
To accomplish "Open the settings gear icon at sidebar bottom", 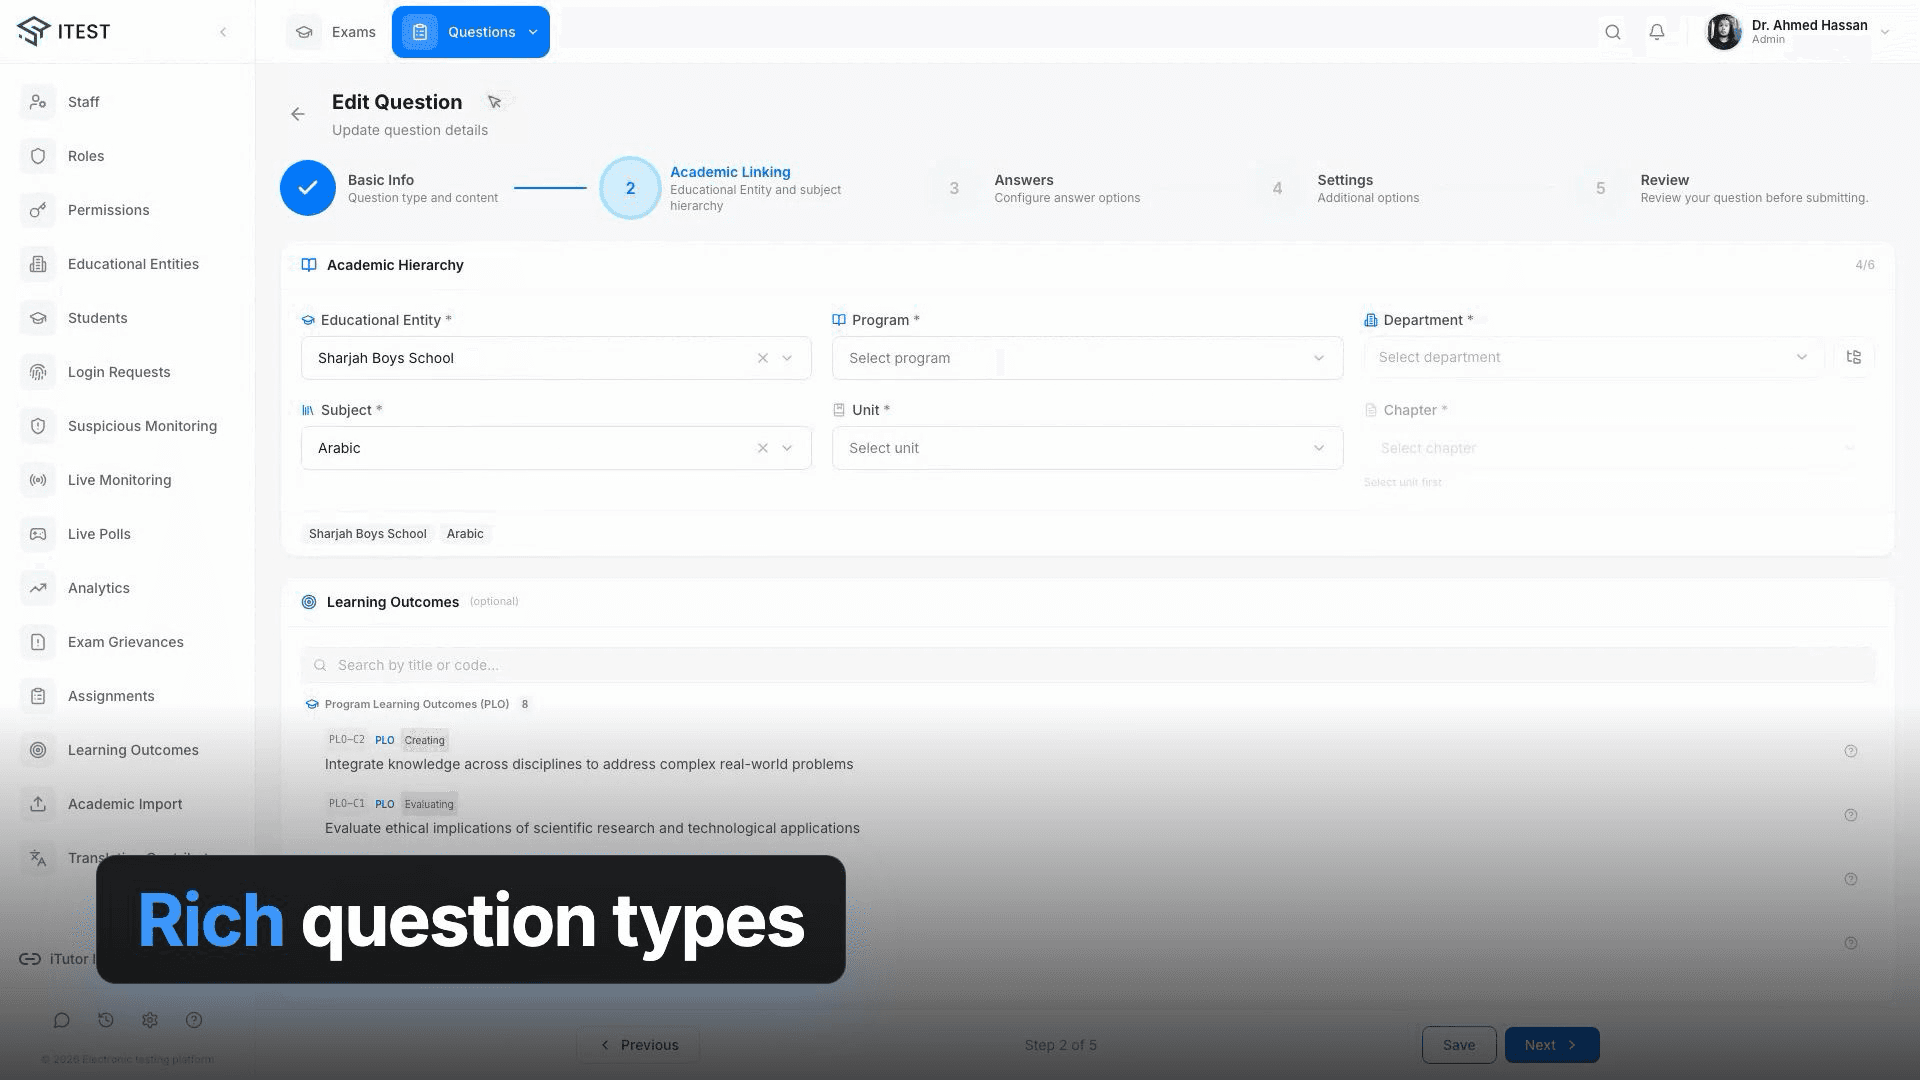I will click(x=150, y=1020).
